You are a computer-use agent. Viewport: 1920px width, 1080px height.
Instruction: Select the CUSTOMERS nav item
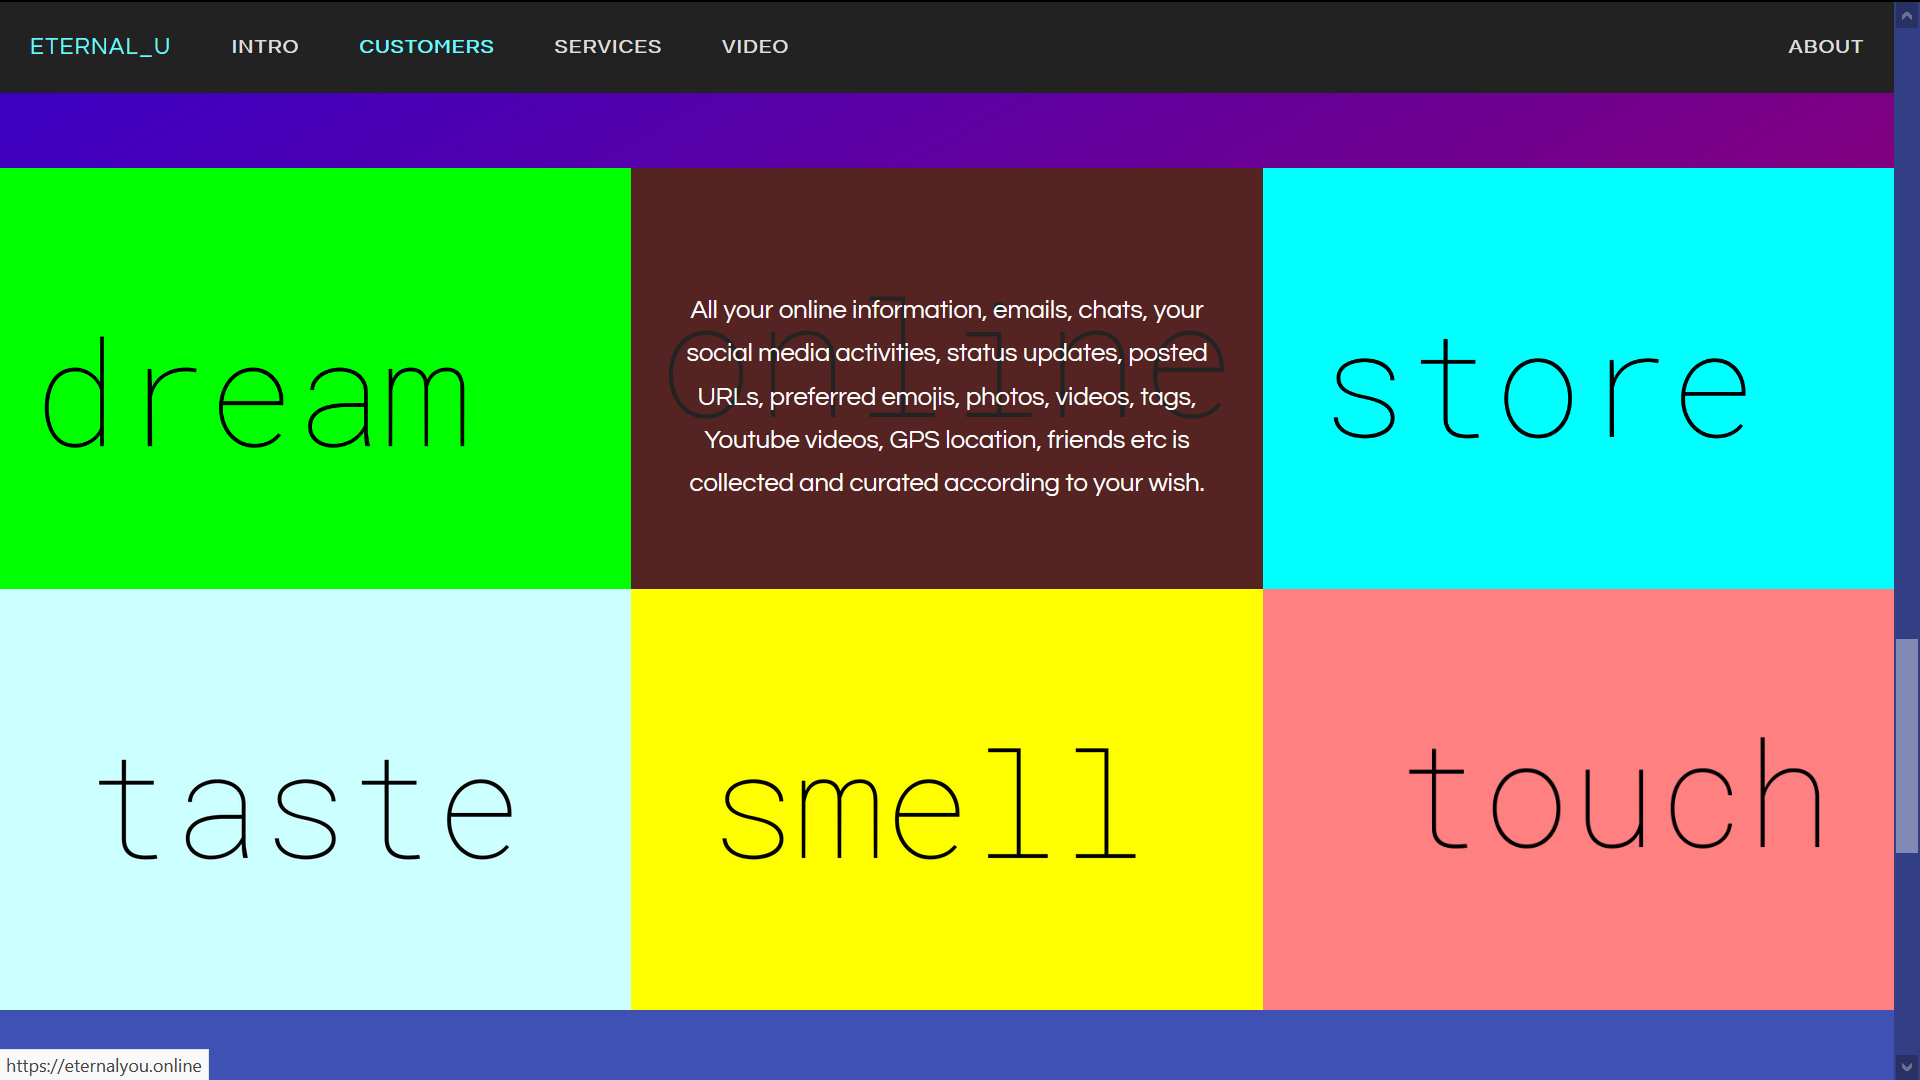pyautogui.click(x=426, y=46)
